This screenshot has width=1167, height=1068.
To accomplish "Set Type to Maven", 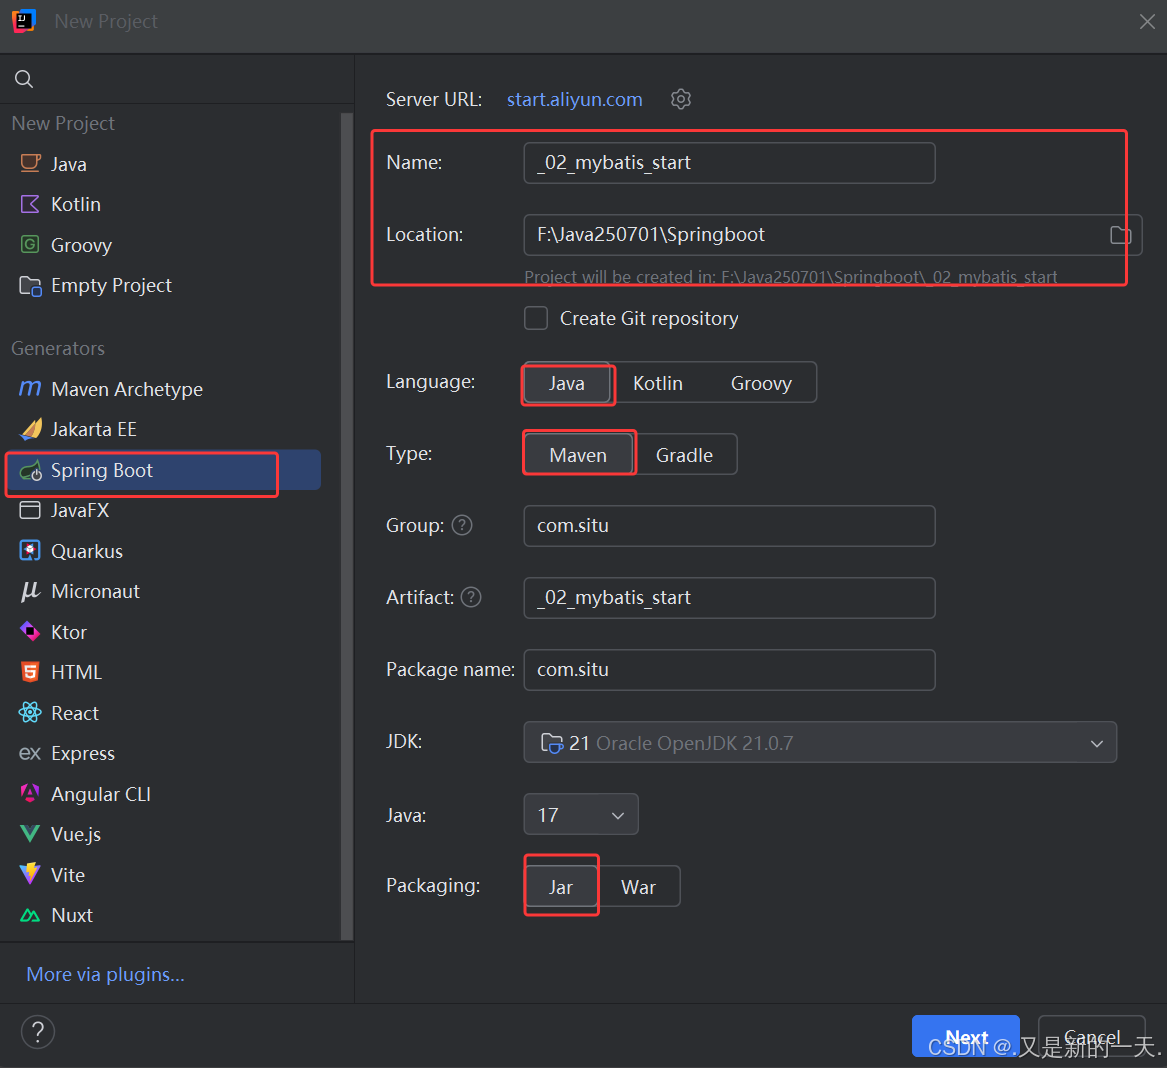I will [x=578, y=455].
